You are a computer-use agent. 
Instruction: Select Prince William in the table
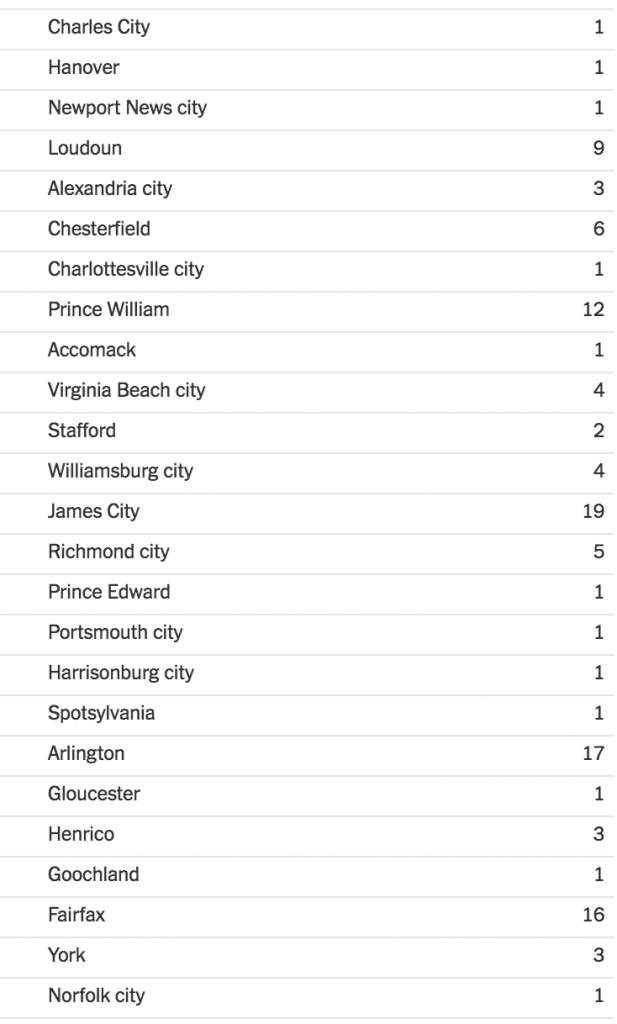coord(108,309)
